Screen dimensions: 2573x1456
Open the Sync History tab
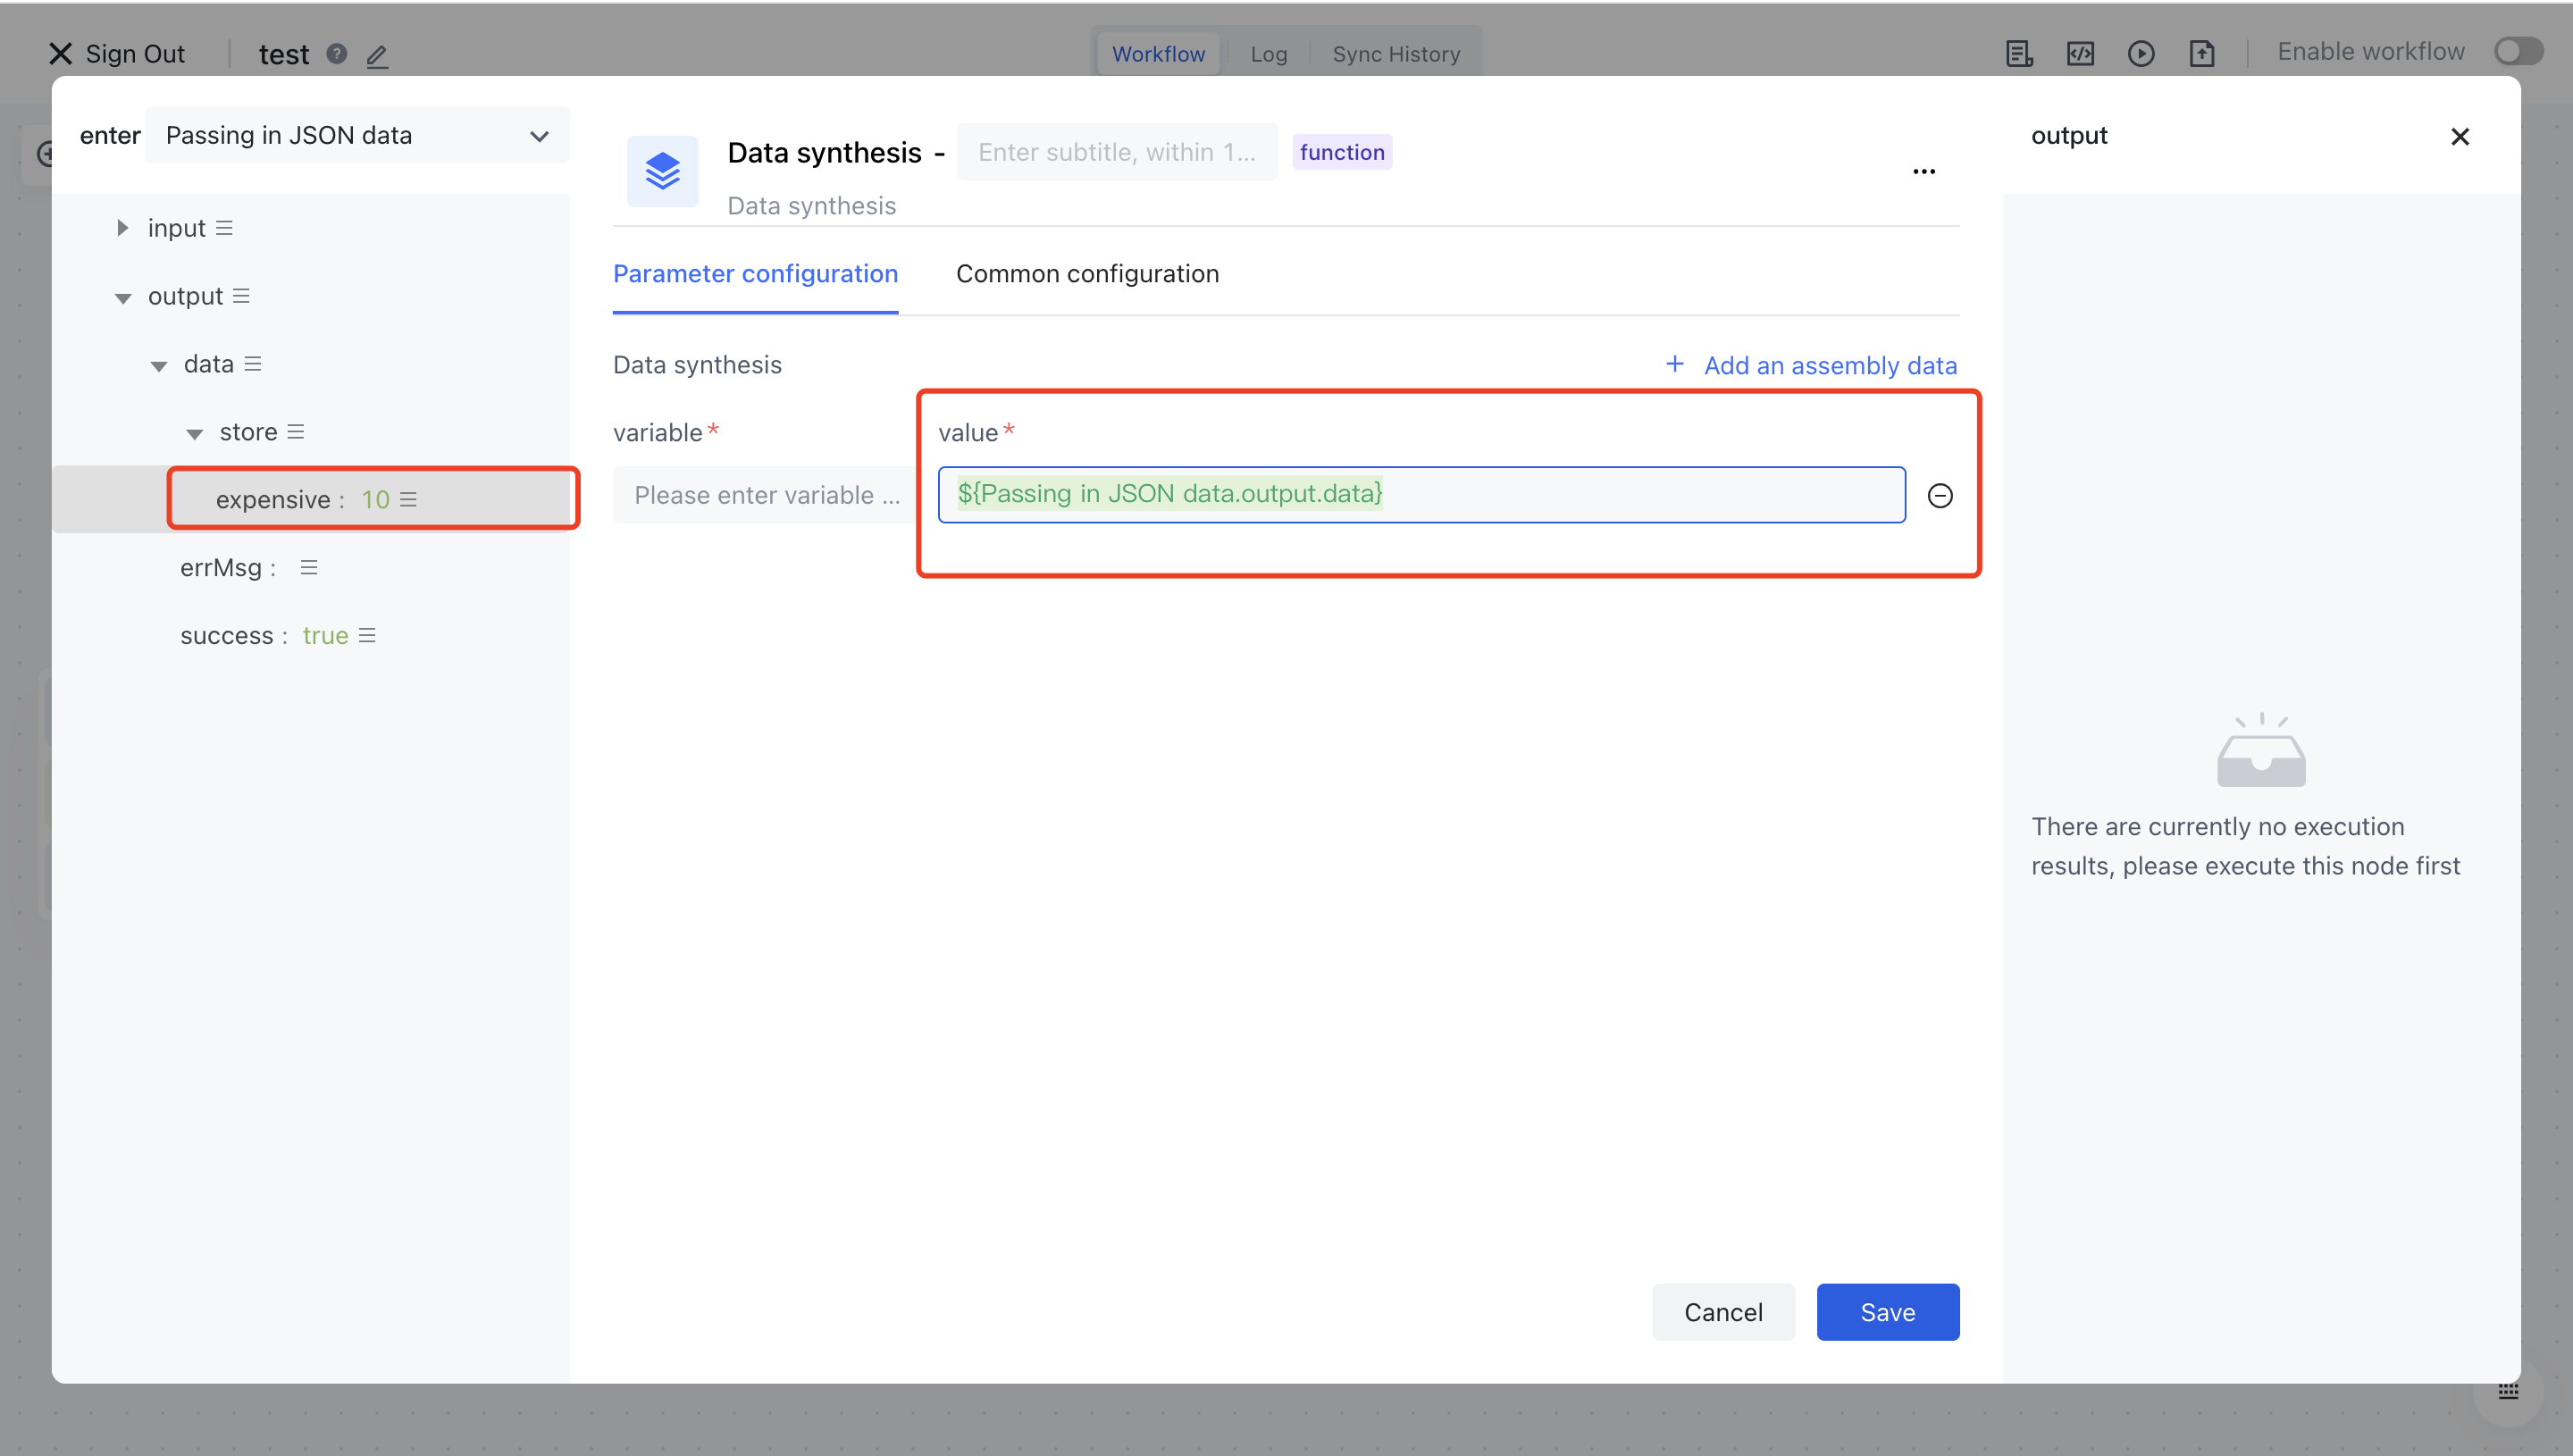point(1396,53)
